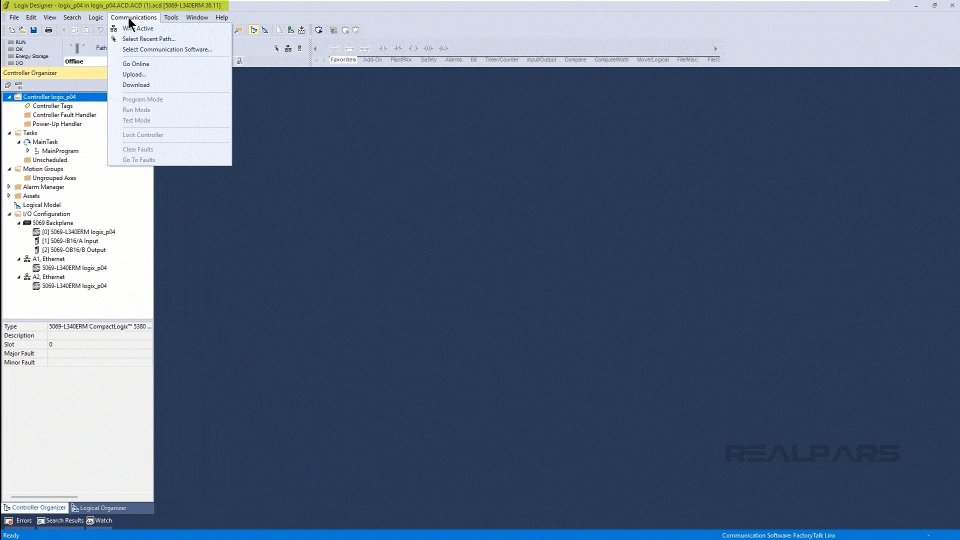Select Controller Tags in the tree

point(53,106)
